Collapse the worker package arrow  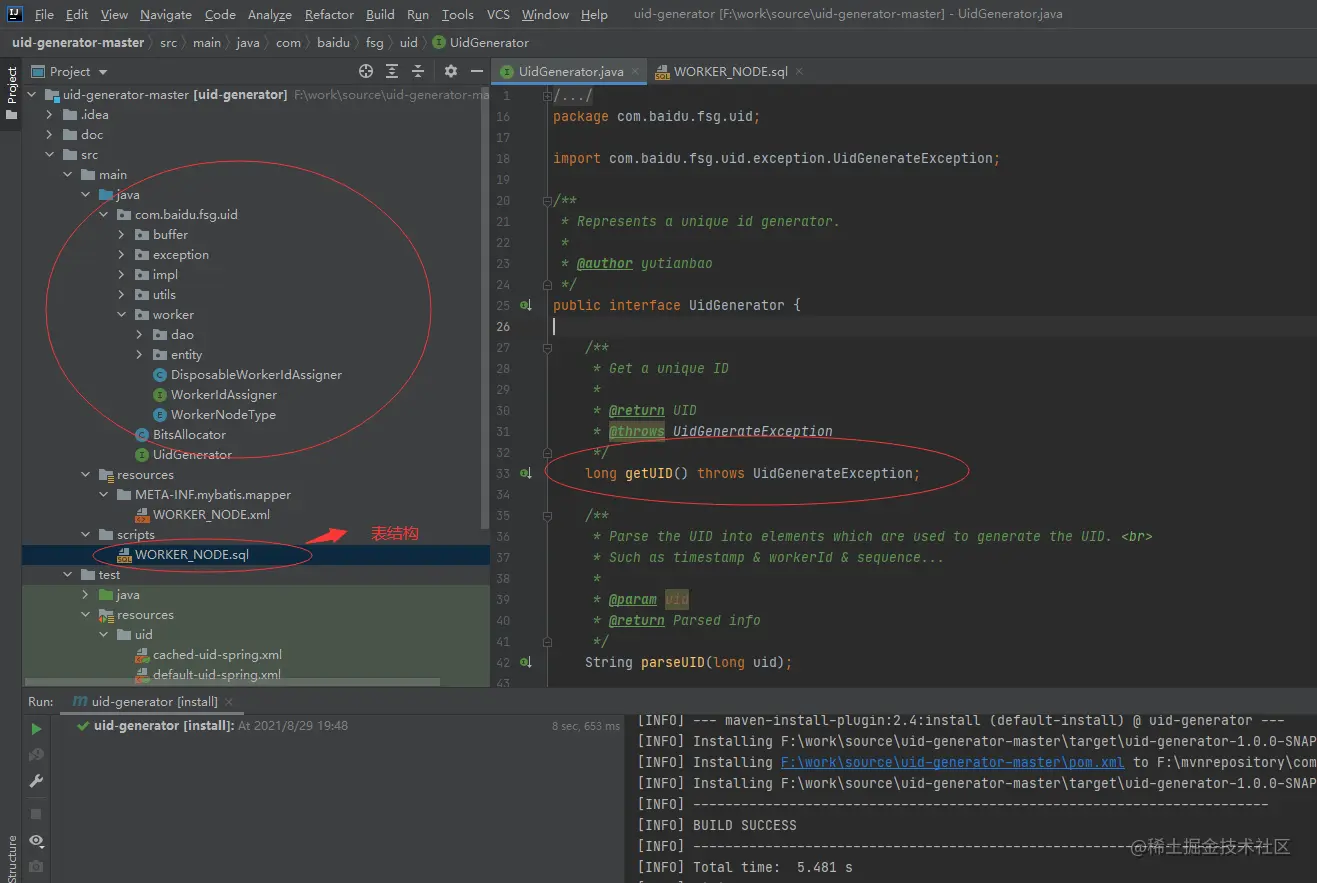[121, 314]
